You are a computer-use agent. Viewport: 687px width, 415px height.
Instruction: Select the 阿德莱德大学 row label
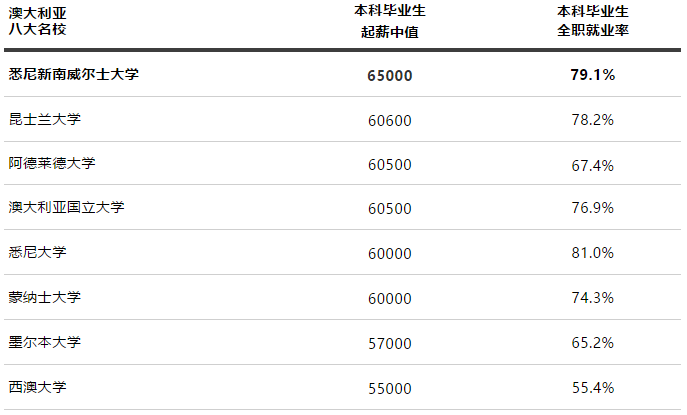(x=51, y=163)
